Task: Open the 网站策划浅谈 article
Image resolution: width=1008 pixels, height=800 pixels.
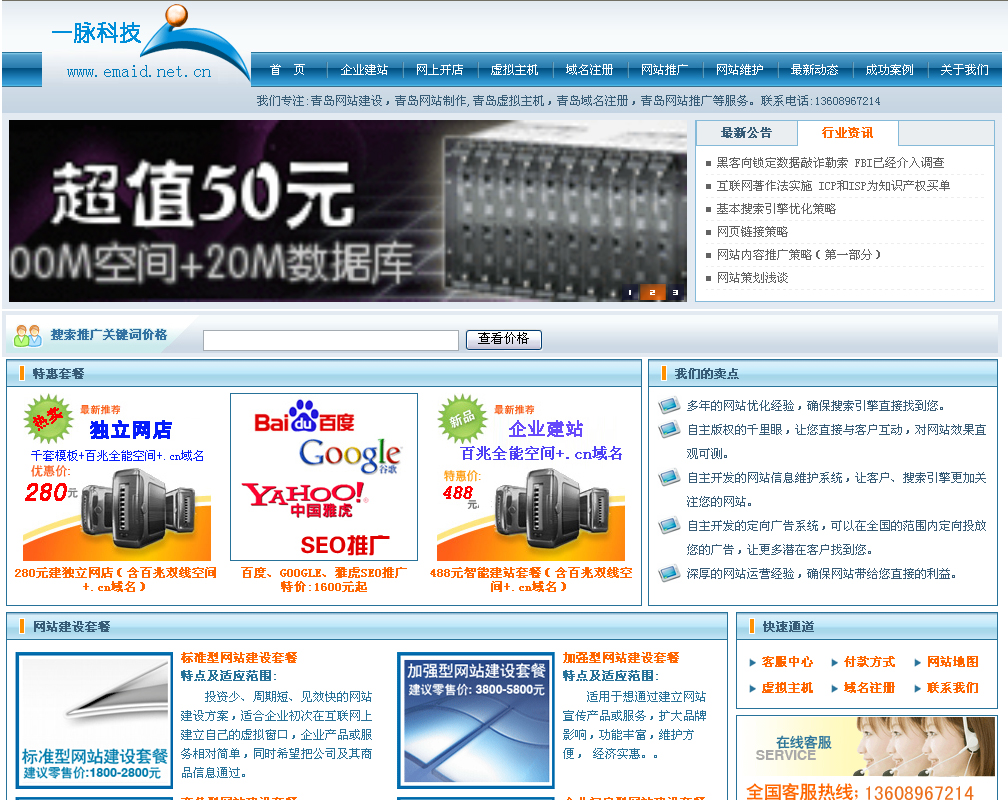Action: click(x=752, y=278)
